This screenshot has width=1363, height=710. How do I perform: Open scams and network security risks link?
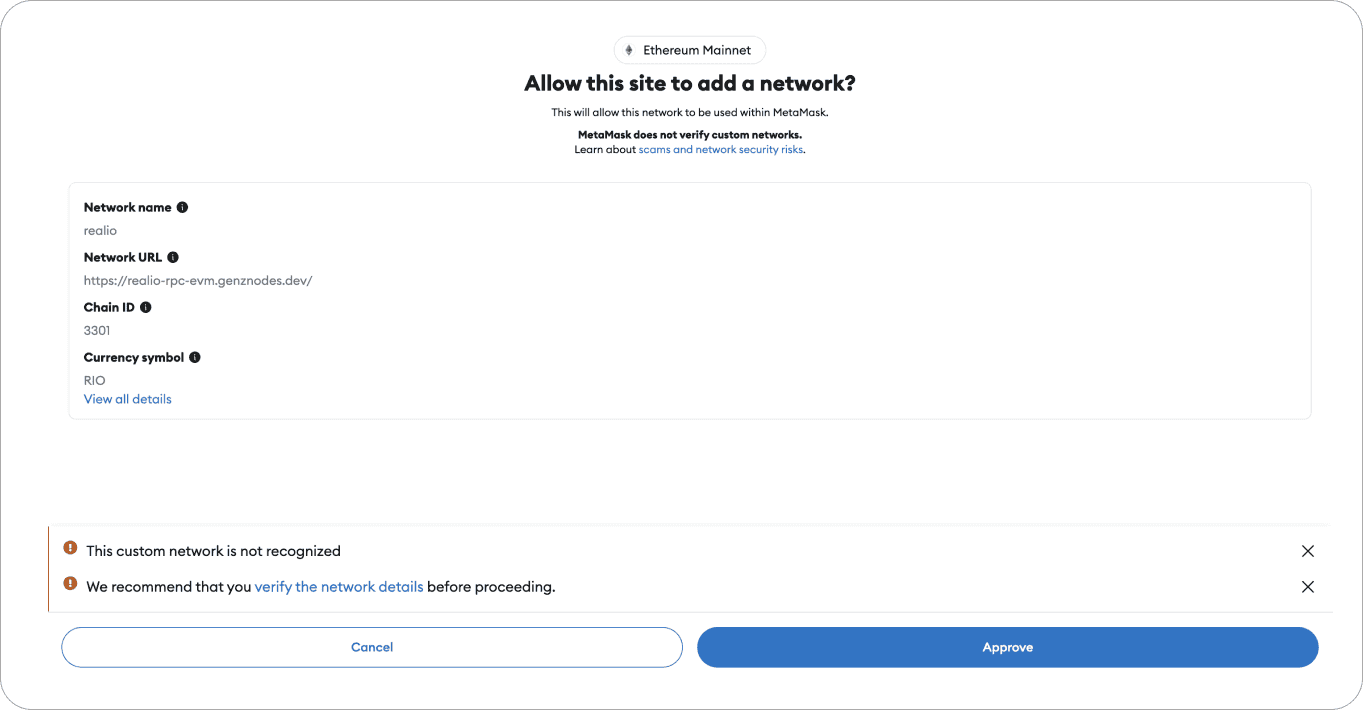[x=721, y=150]
